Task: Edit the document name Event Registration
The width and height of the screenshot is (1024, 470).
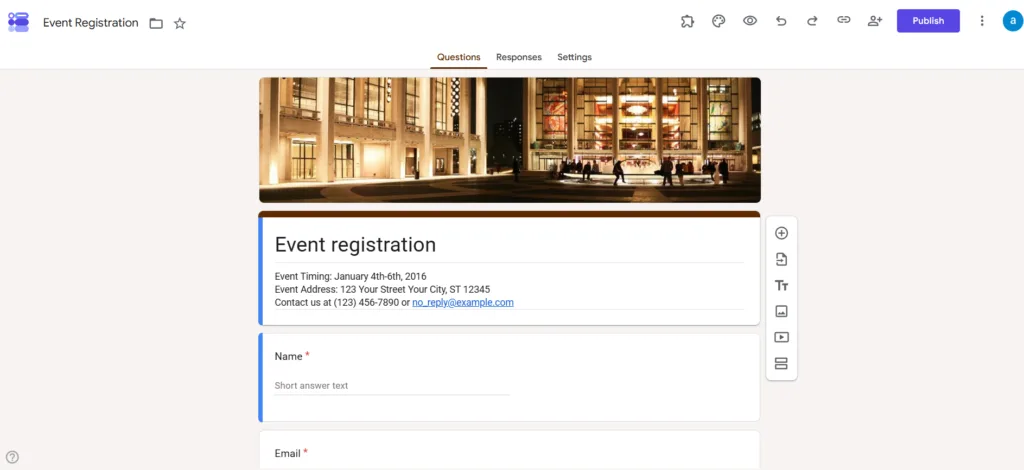Action: tap(91, 23)
